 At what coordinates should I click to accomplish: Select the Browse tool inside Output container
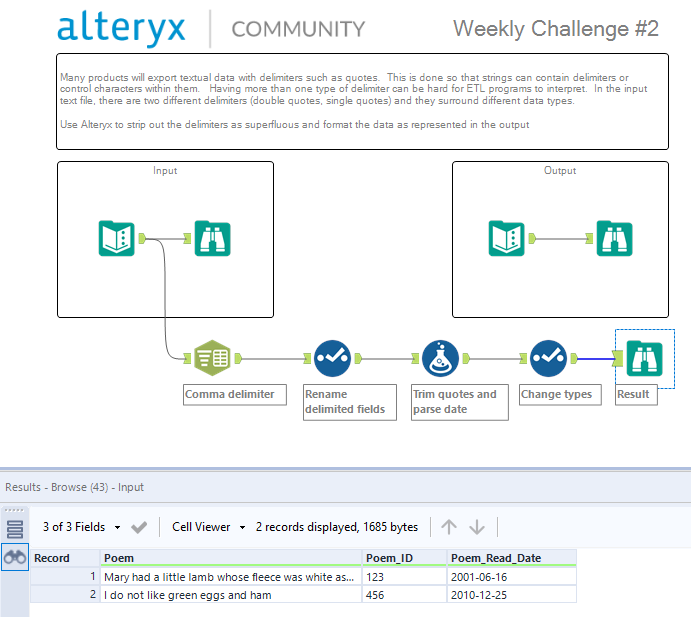pos(614,238)
